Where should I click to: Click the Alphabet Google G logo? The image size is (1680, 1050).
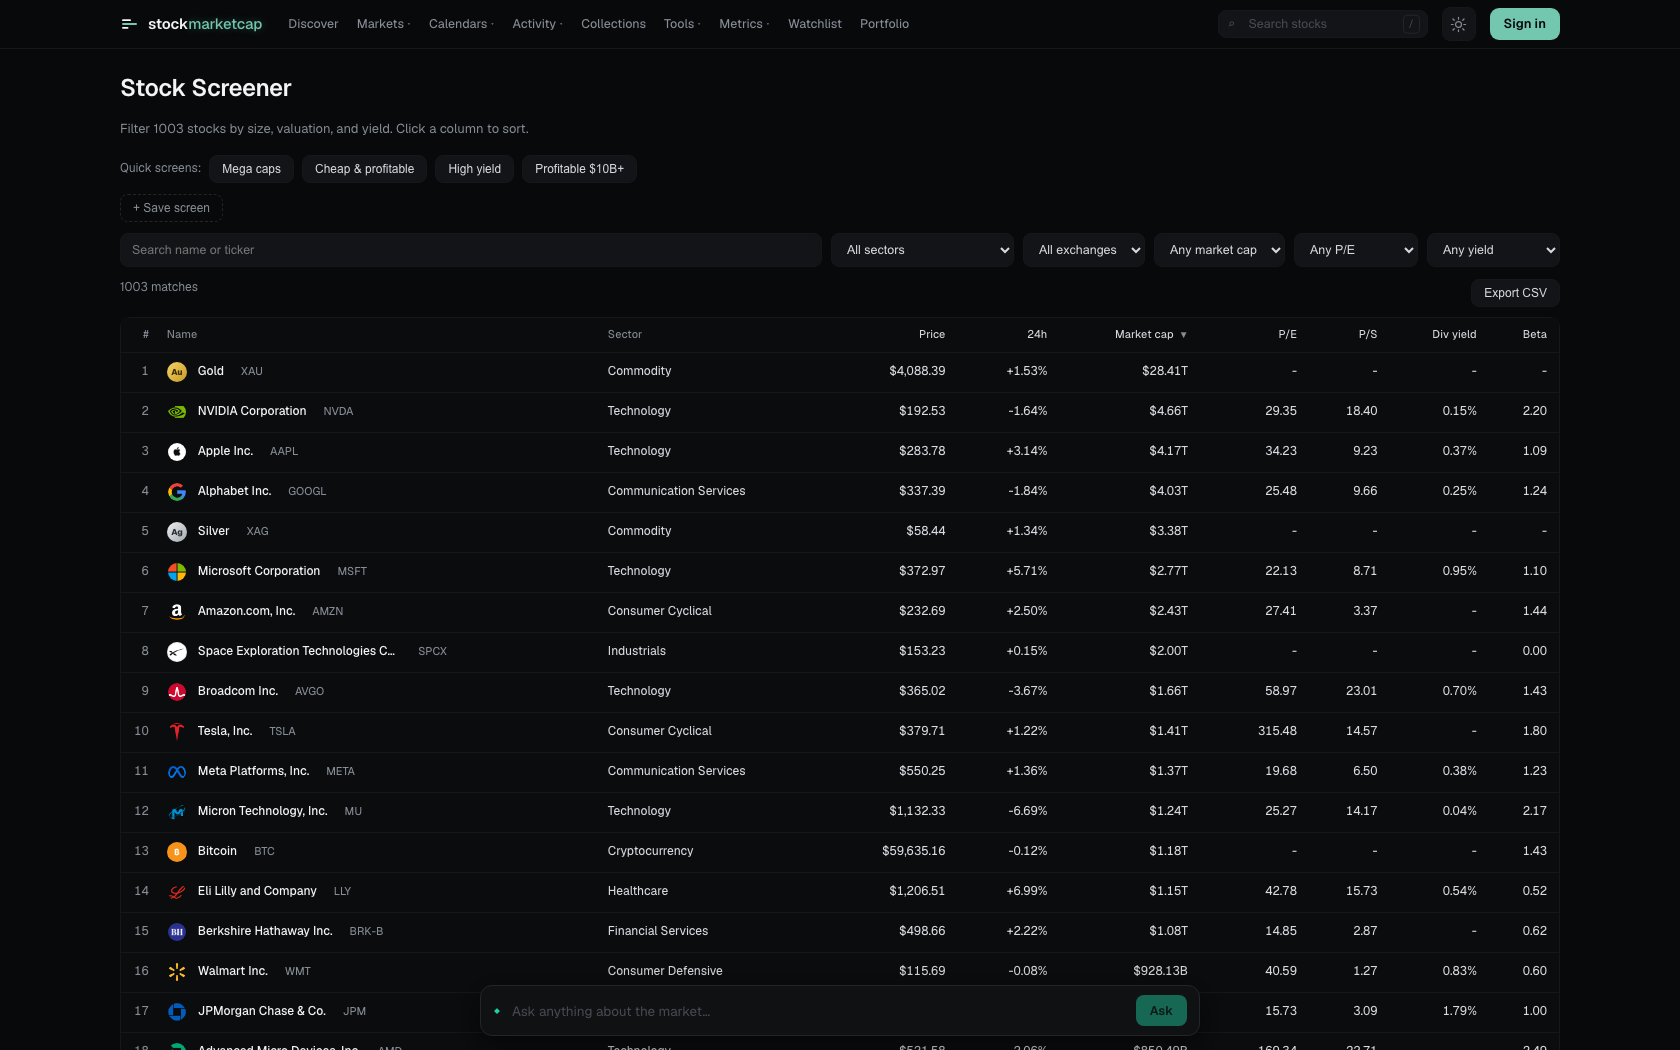click(x=177, y=492)
